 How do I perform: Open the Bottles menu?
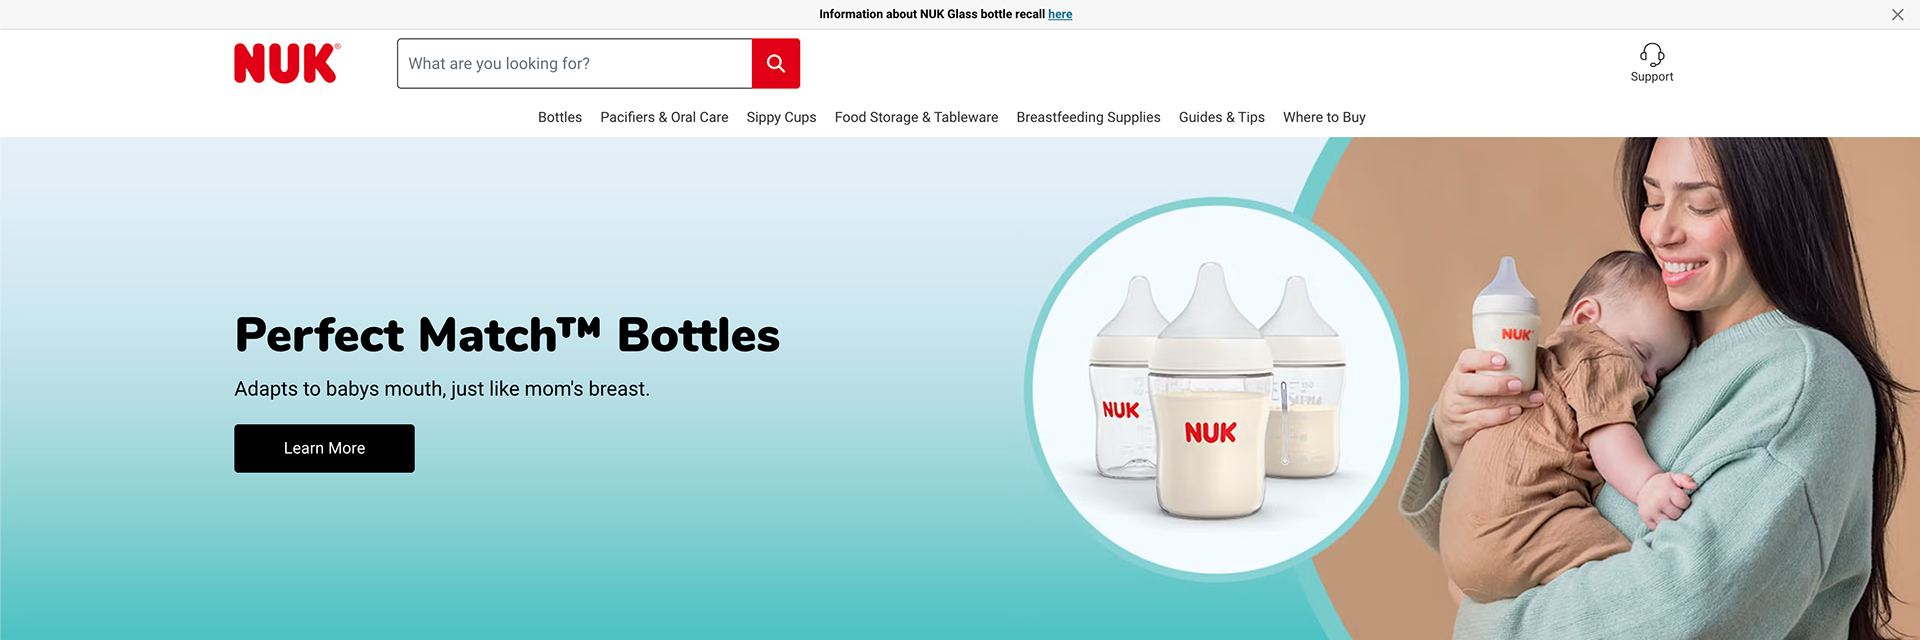(x=560, y=117)
